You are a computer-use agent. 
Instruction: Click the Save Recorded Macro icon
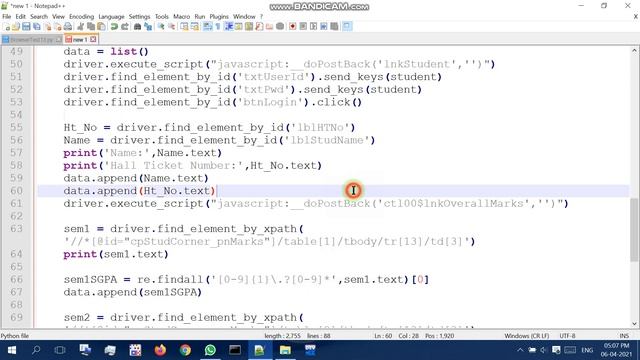[x=334, y=27]
